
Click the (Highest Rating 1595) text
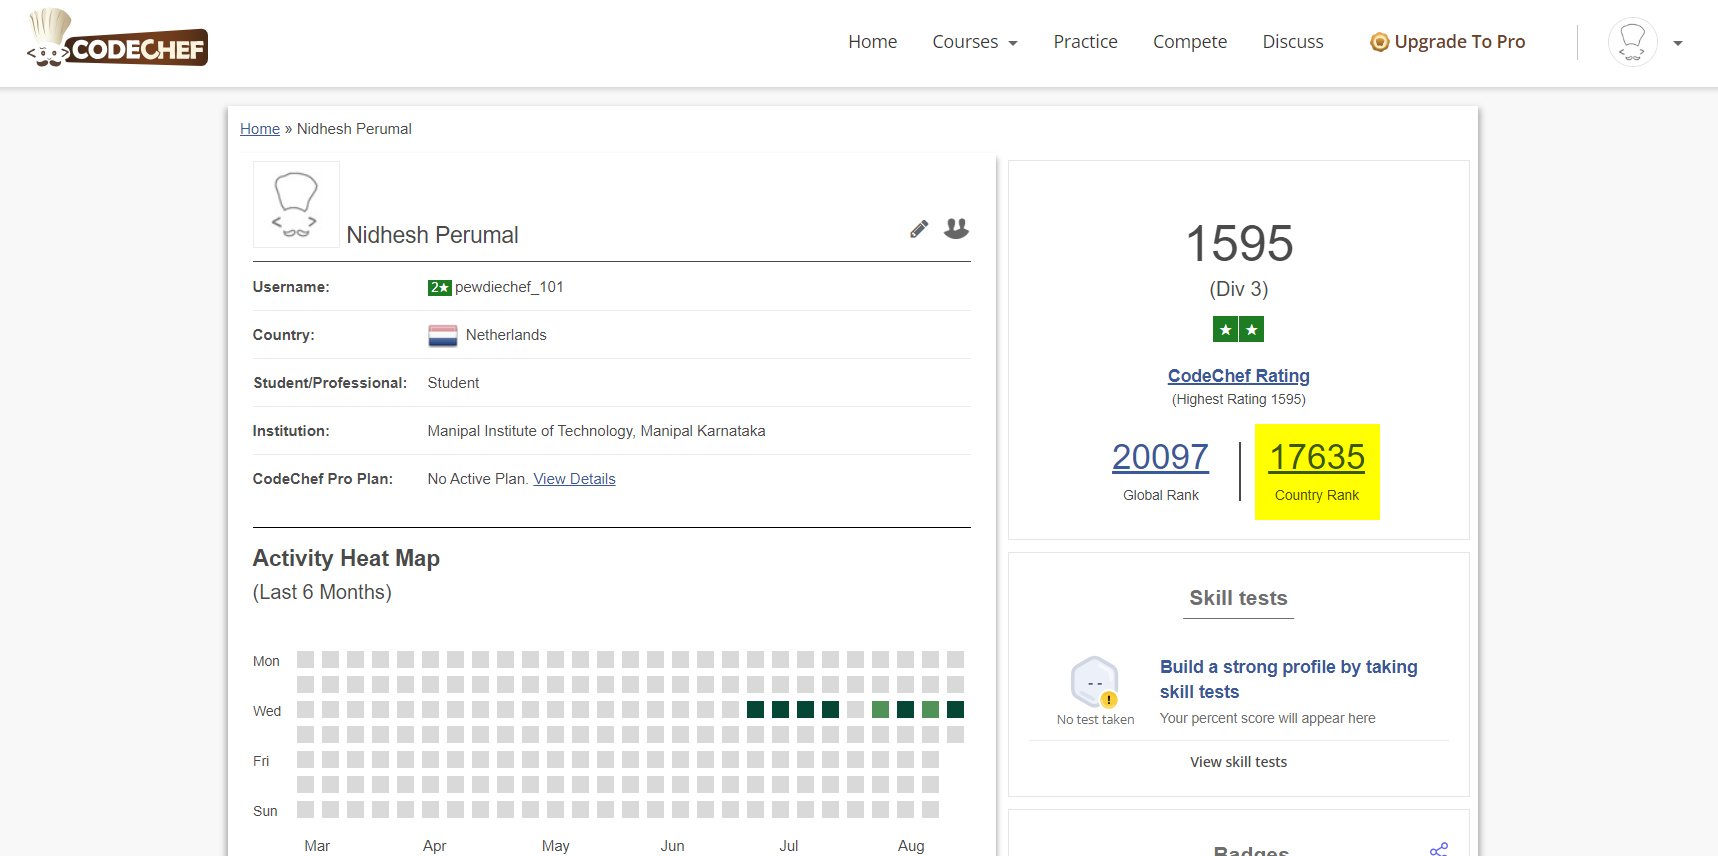[x=1238, y=399]
